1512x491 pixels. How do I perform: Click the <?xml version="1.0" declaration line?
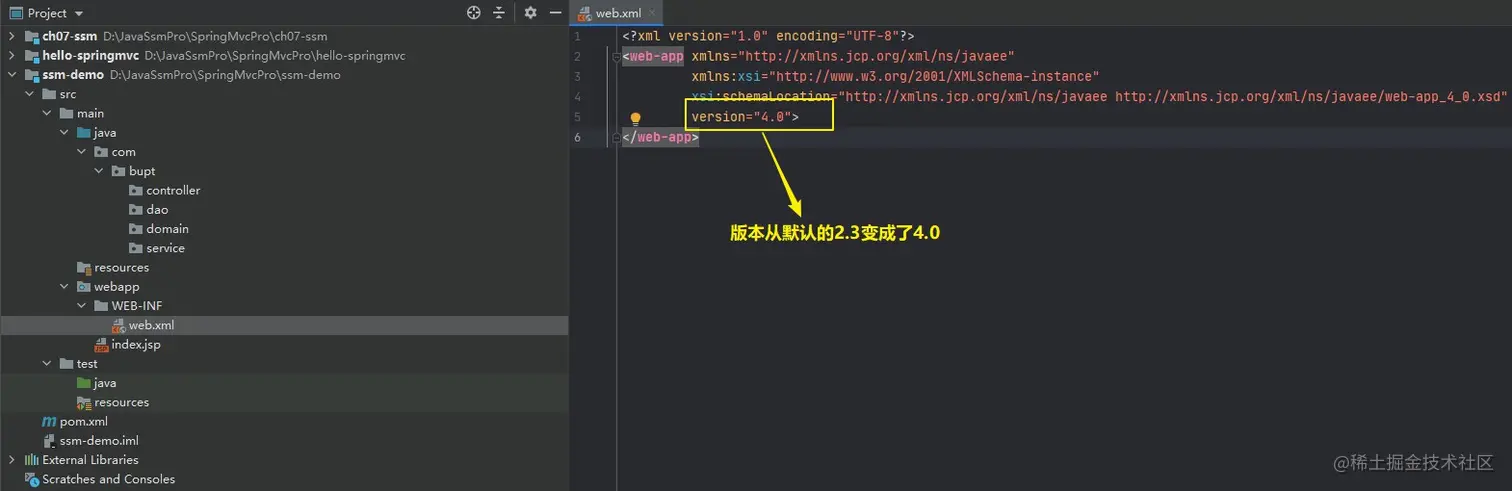(x=768, y=36)
